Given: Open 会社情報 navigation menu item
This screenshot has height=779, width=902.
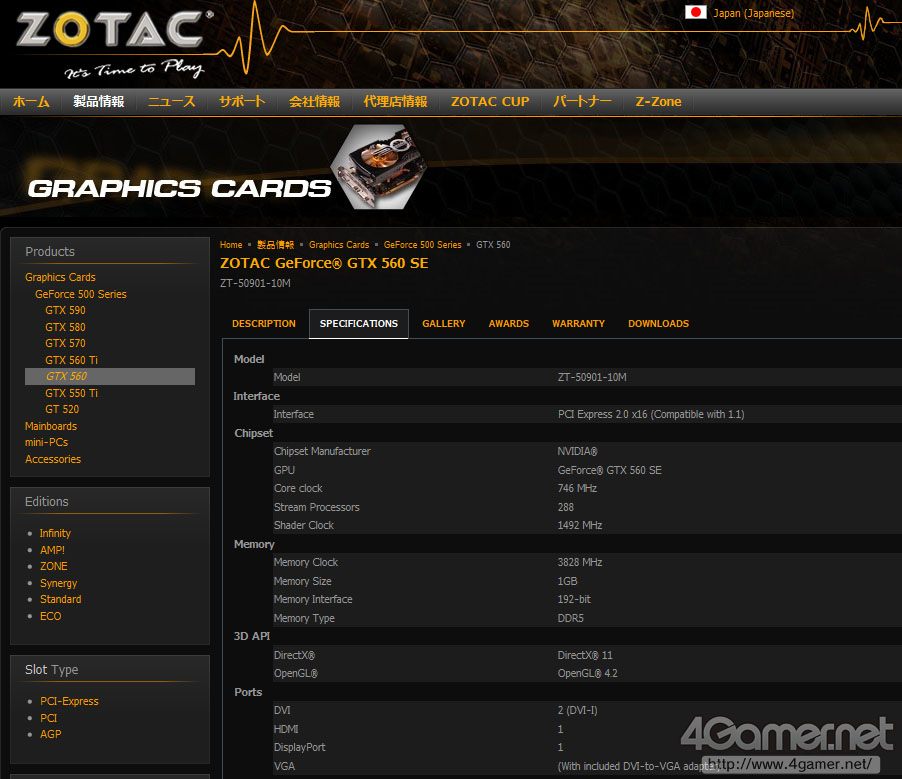Looking at the screenshot, I should [x=314, y=102].
